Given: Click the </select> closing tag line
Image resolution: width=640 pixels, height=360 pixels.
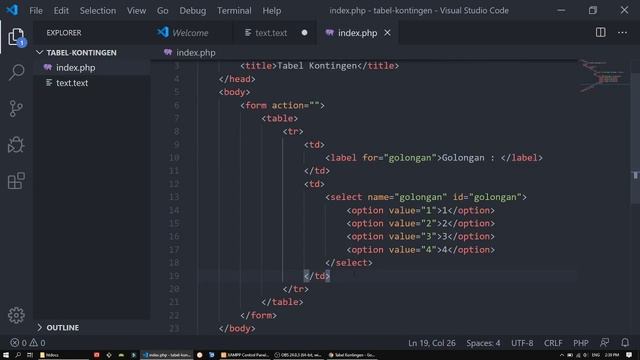Looking at the screenshot, I should [x=349, y=262].
